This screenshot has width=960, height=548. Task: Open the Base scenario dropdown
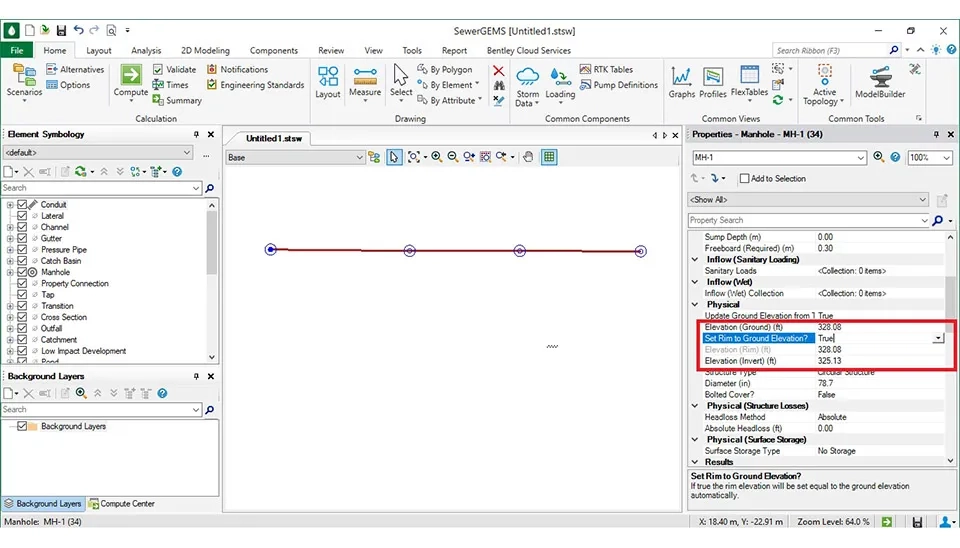pyautogui.click(x=359, y=157)
